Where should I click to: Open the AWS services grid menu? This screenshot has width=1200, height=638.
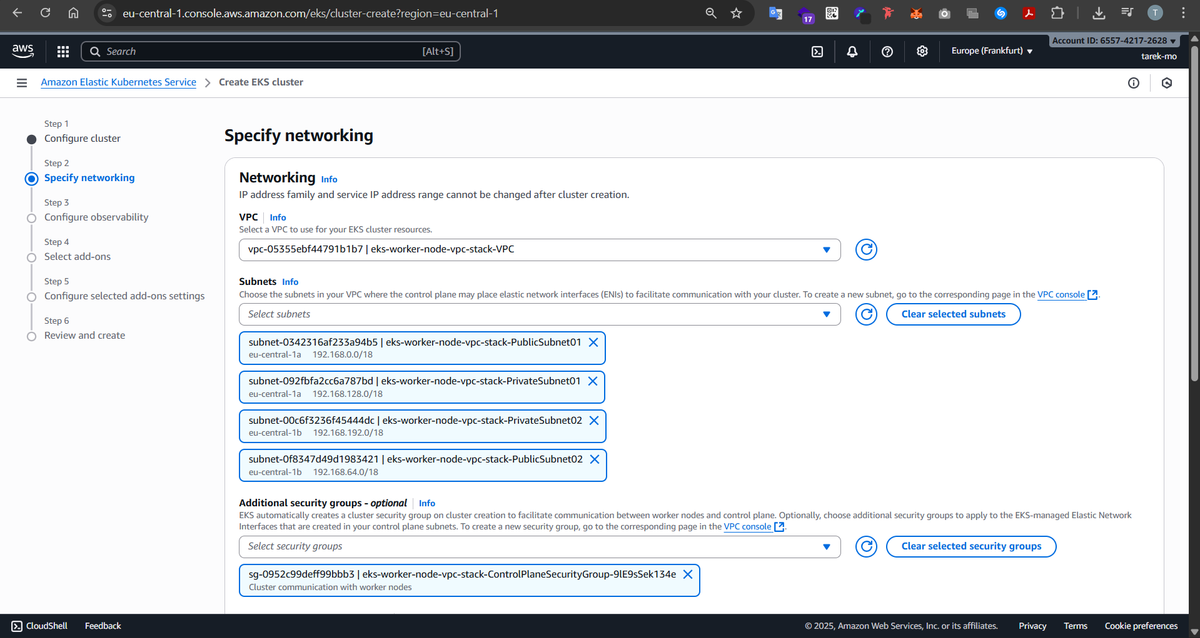(x=62, y=51)
